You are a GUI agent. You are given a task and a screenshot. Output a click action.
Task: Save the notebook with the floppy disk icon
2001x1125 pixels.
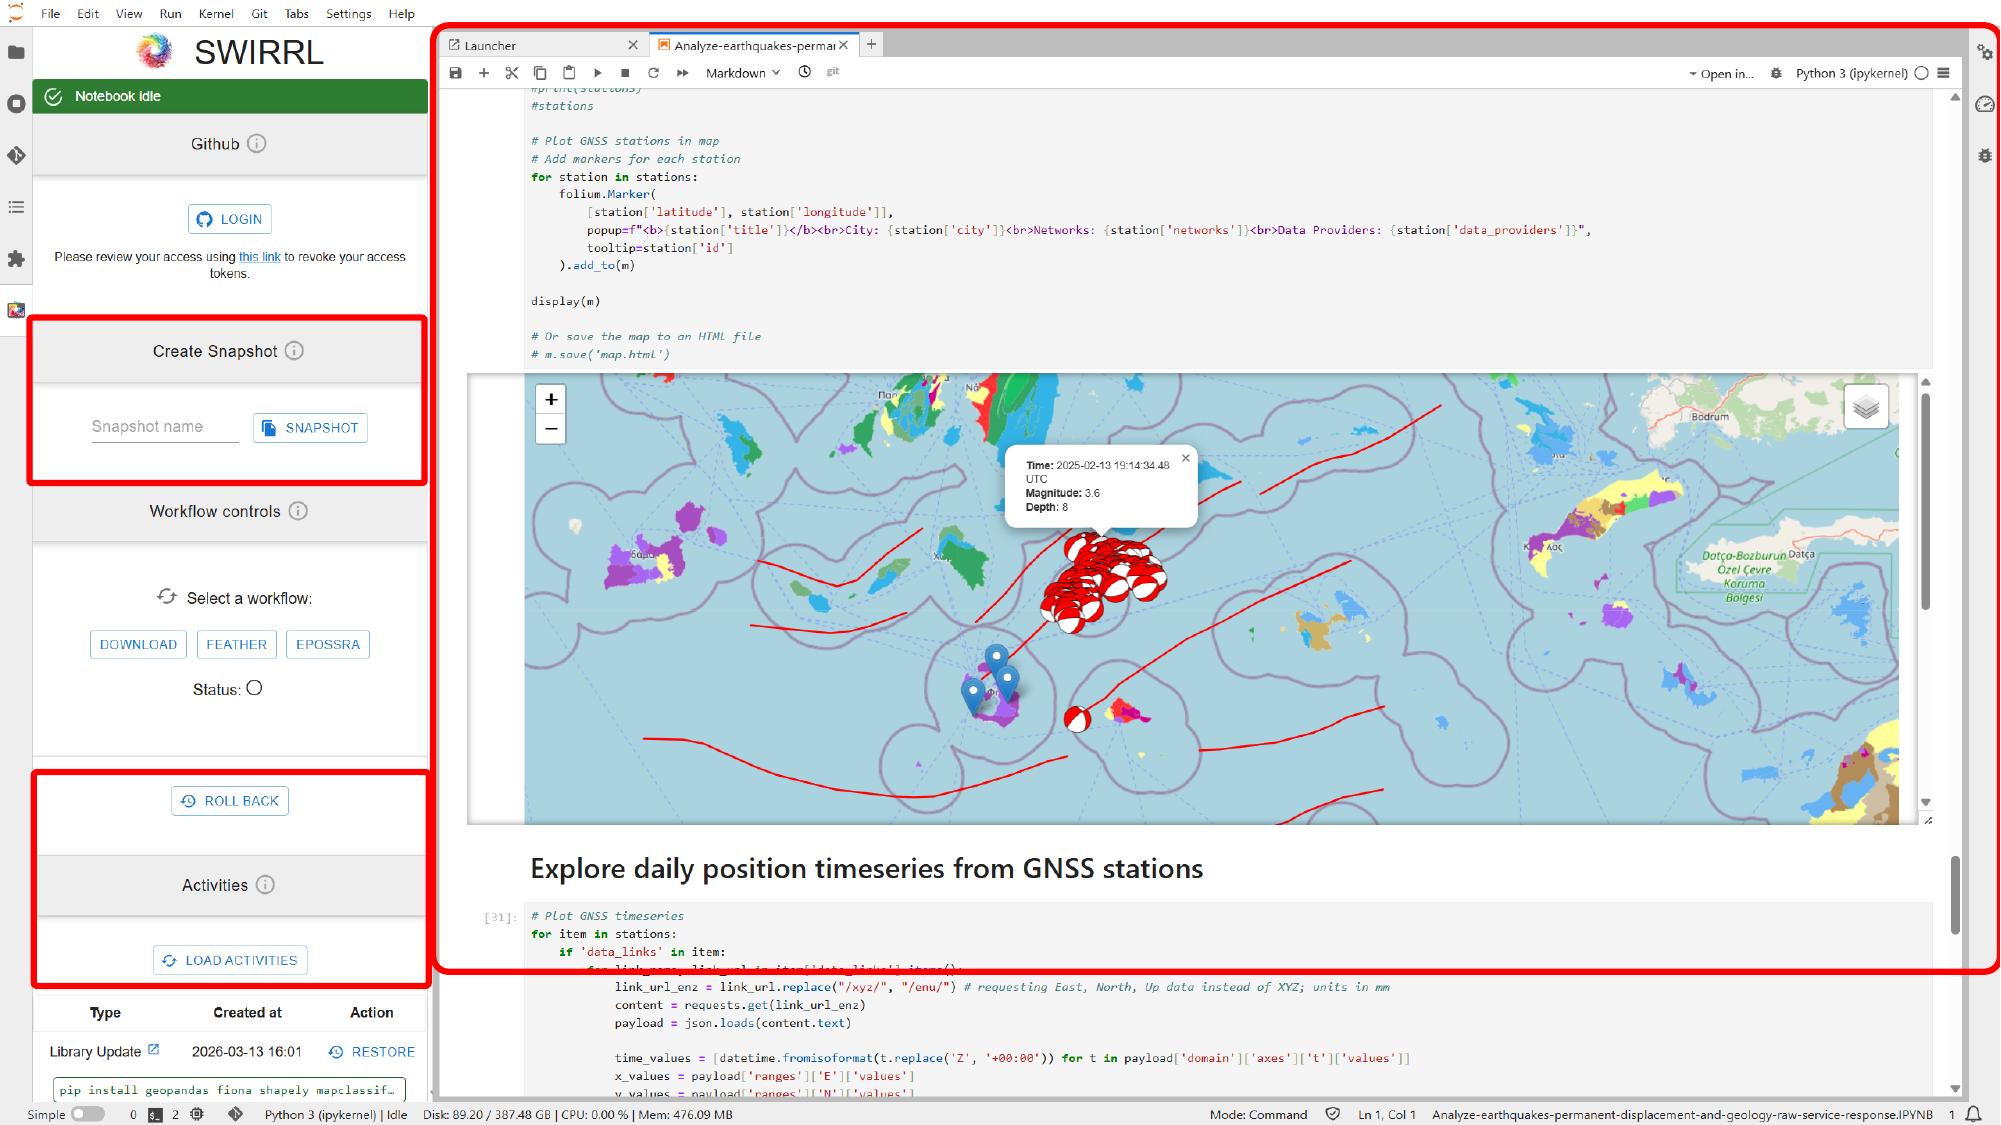(456, 73)
